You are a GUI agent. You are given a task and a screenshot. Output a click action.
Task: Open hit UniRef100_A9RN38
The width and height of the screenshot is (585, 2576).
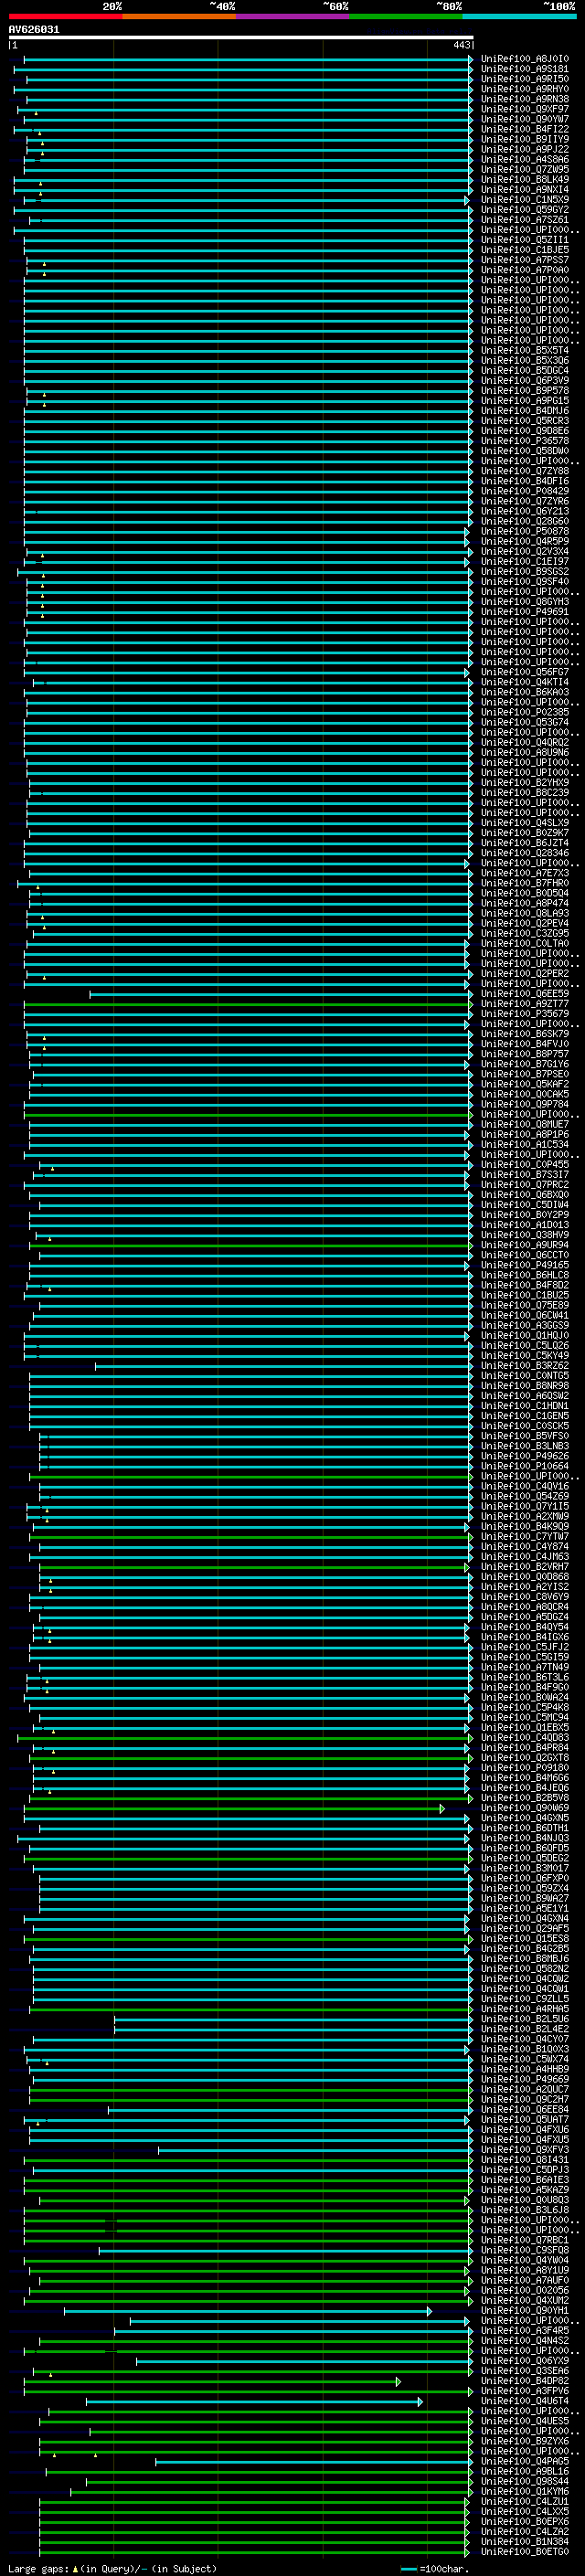[525, 100]
